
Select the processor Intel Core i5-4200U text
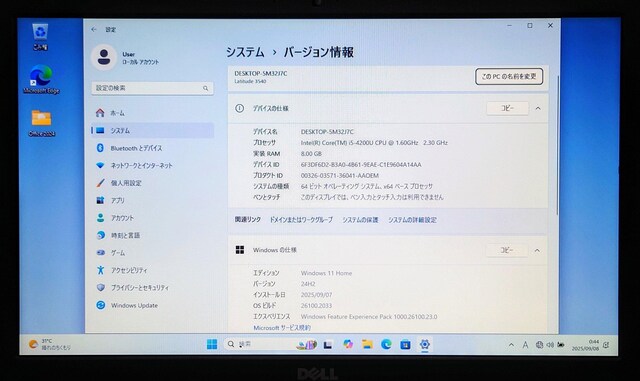[x=374, y=143]
